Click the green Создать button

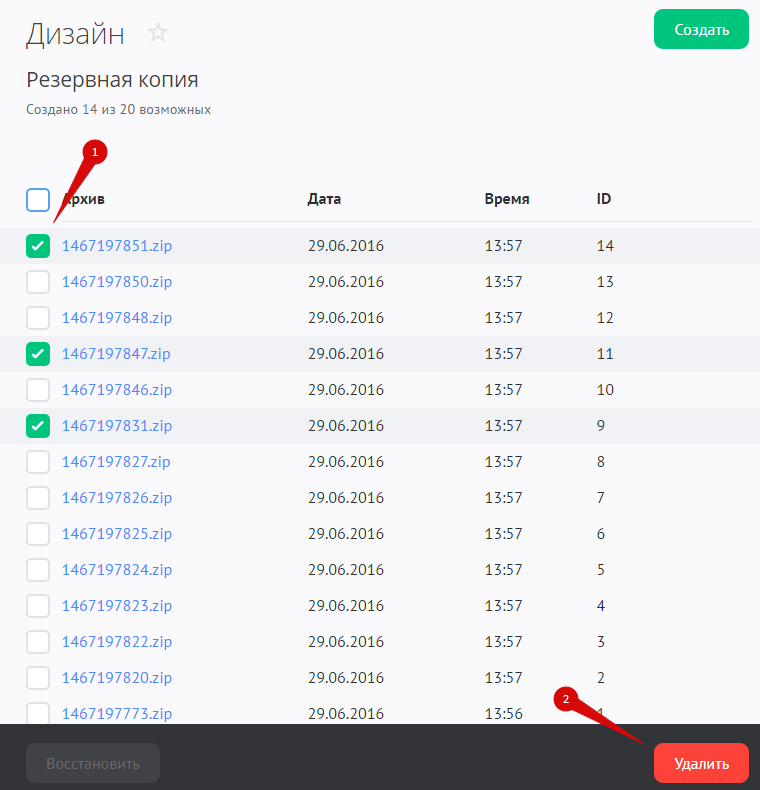(701, 29)
